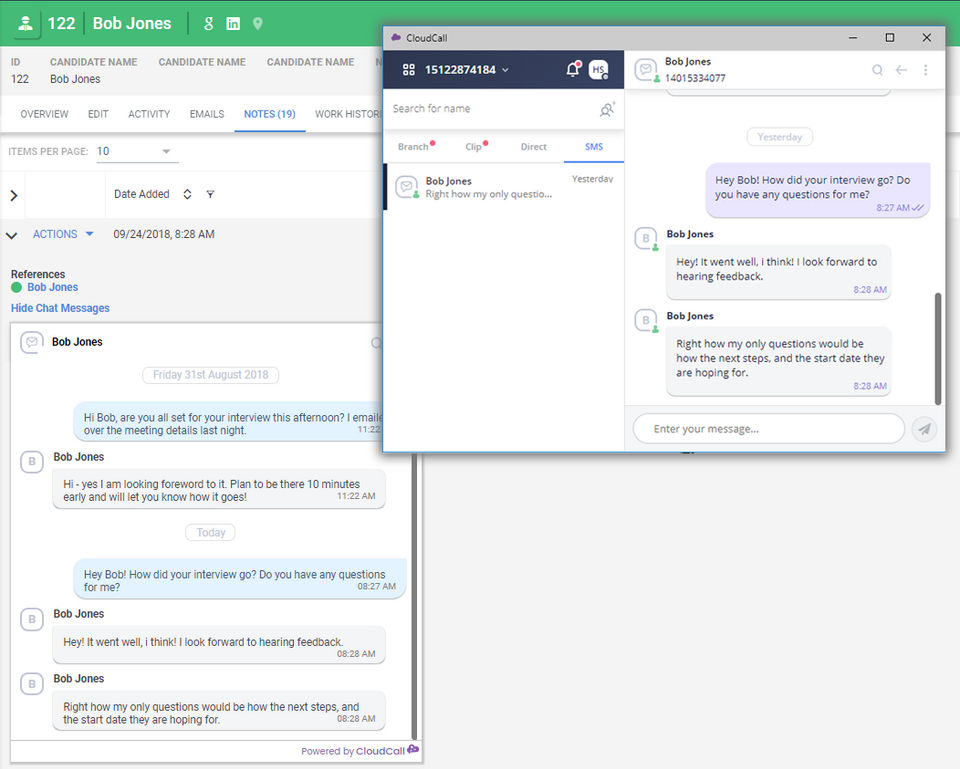Click the SMS icon beside Bob Jones in chat header
This screenshot has height=769, width=960.
647,70
